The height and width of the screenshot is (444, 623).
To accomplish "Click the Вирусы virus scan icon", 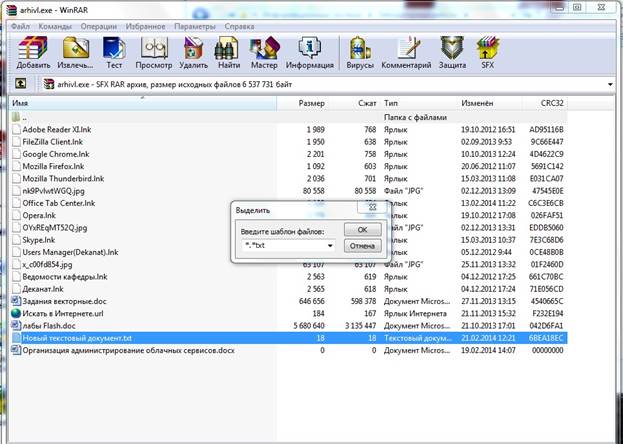I will (x=360, y=48).
